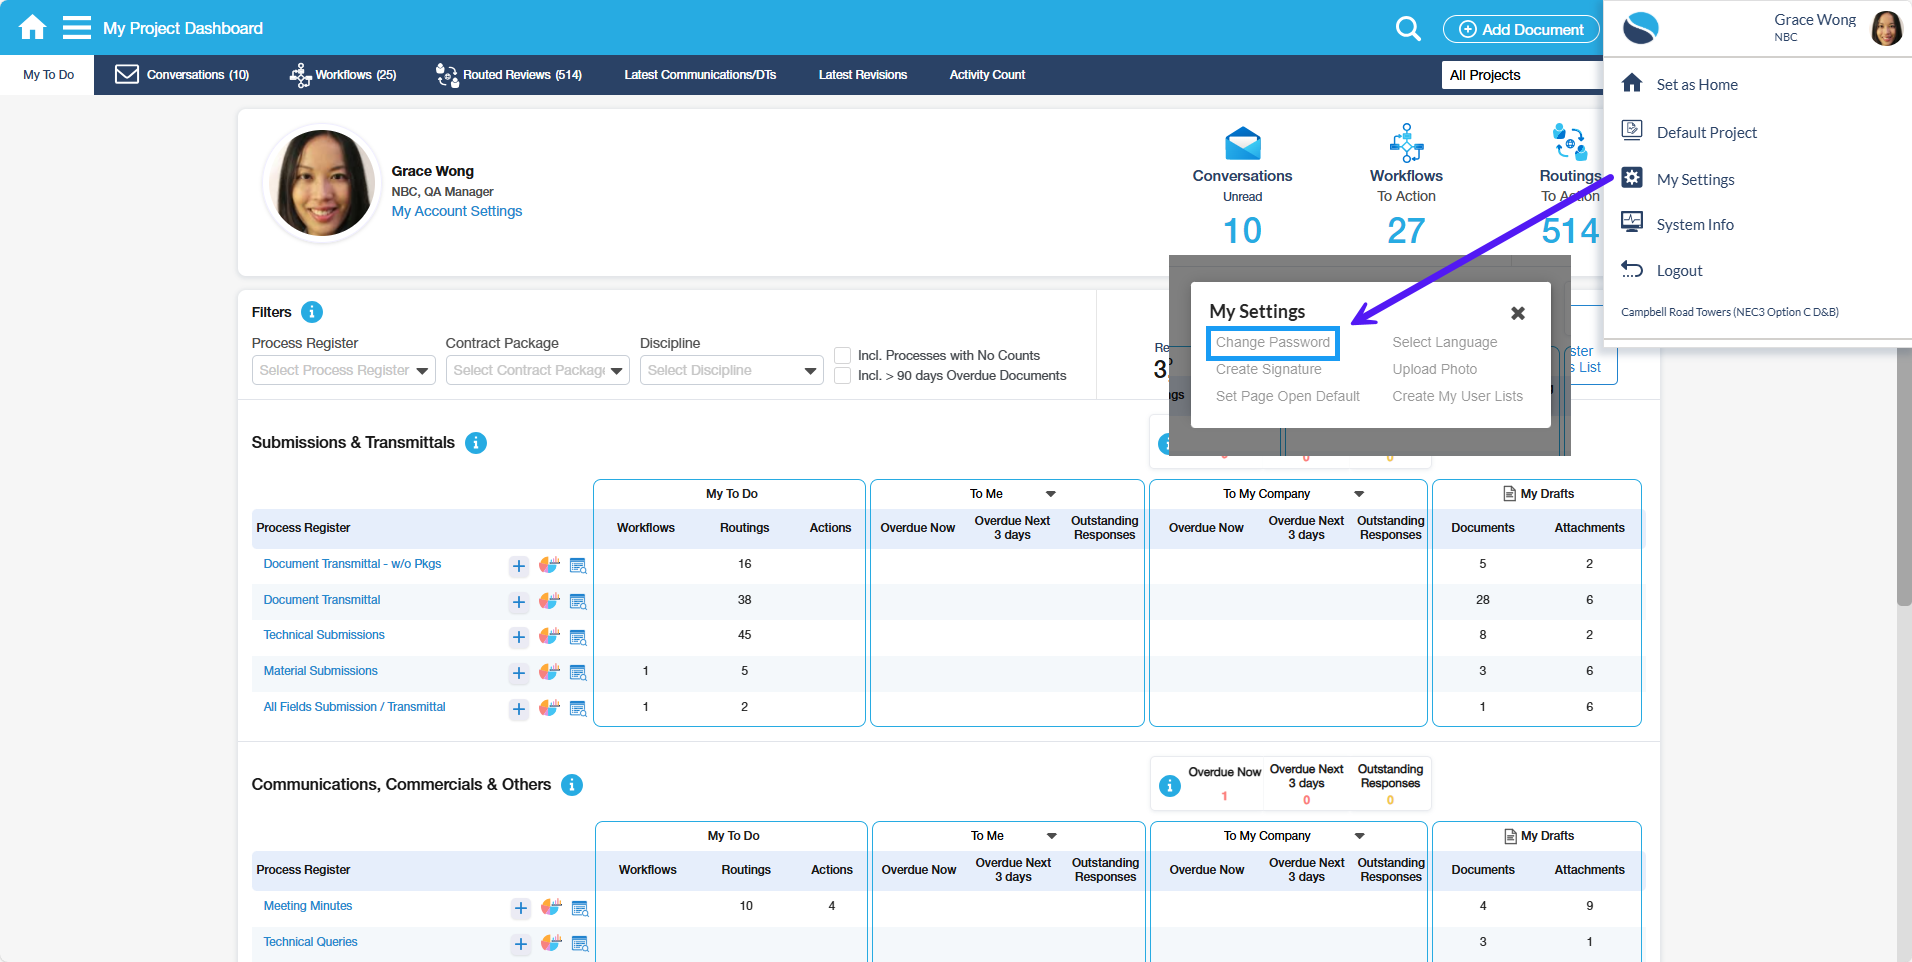Screen dimensions: 1912x962
Task: Click the Filters info icon
Action: pos(312,312)
